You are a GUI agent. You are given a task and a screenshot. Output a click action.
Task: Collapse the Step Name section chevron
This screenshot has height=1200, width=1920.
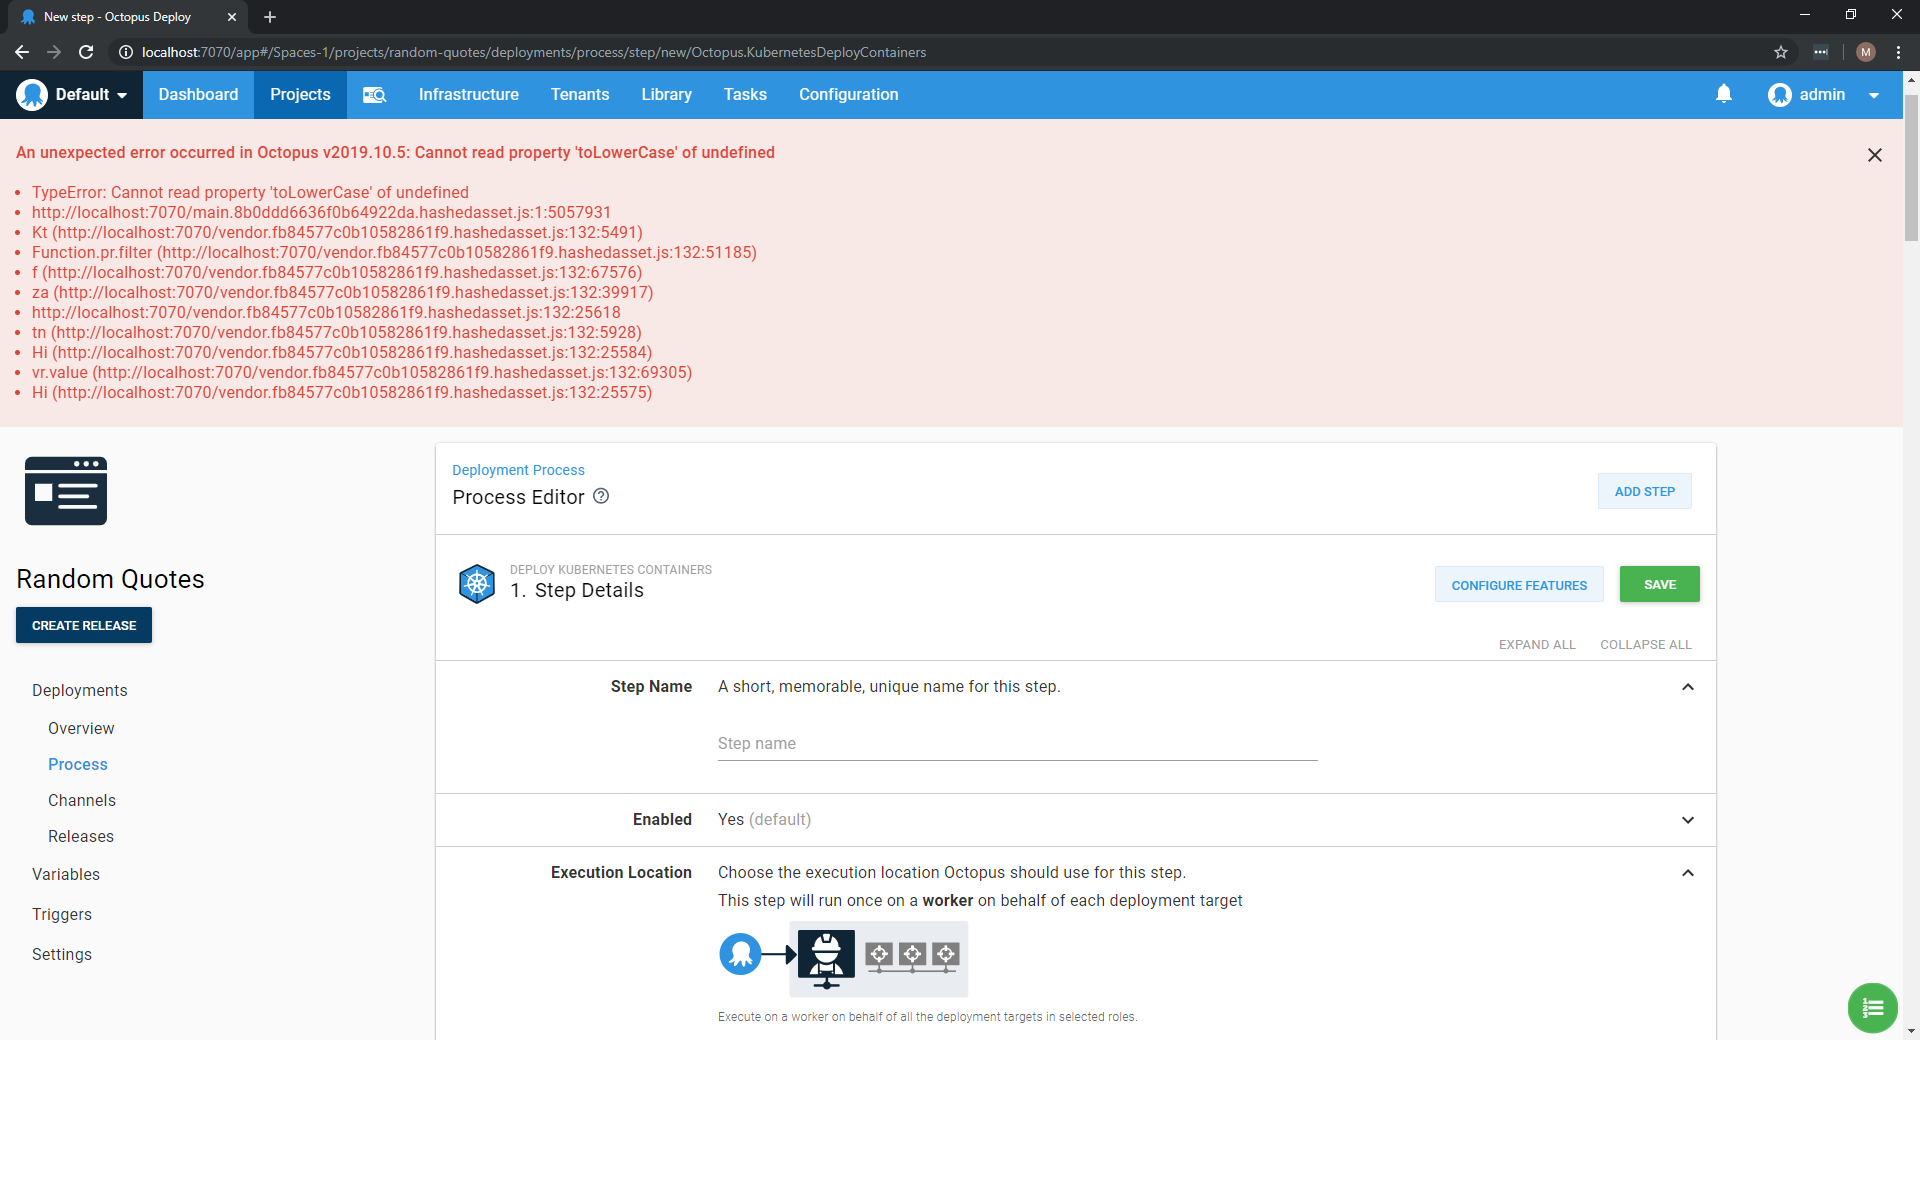pos(1688,687)
